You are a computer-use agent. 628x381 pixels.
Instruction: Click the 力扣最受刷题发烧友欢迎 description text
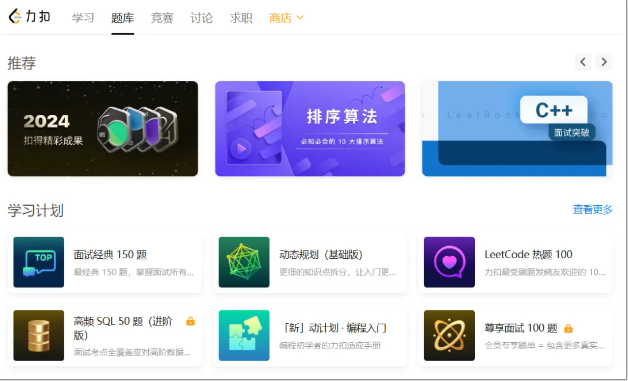coord(545,272)
